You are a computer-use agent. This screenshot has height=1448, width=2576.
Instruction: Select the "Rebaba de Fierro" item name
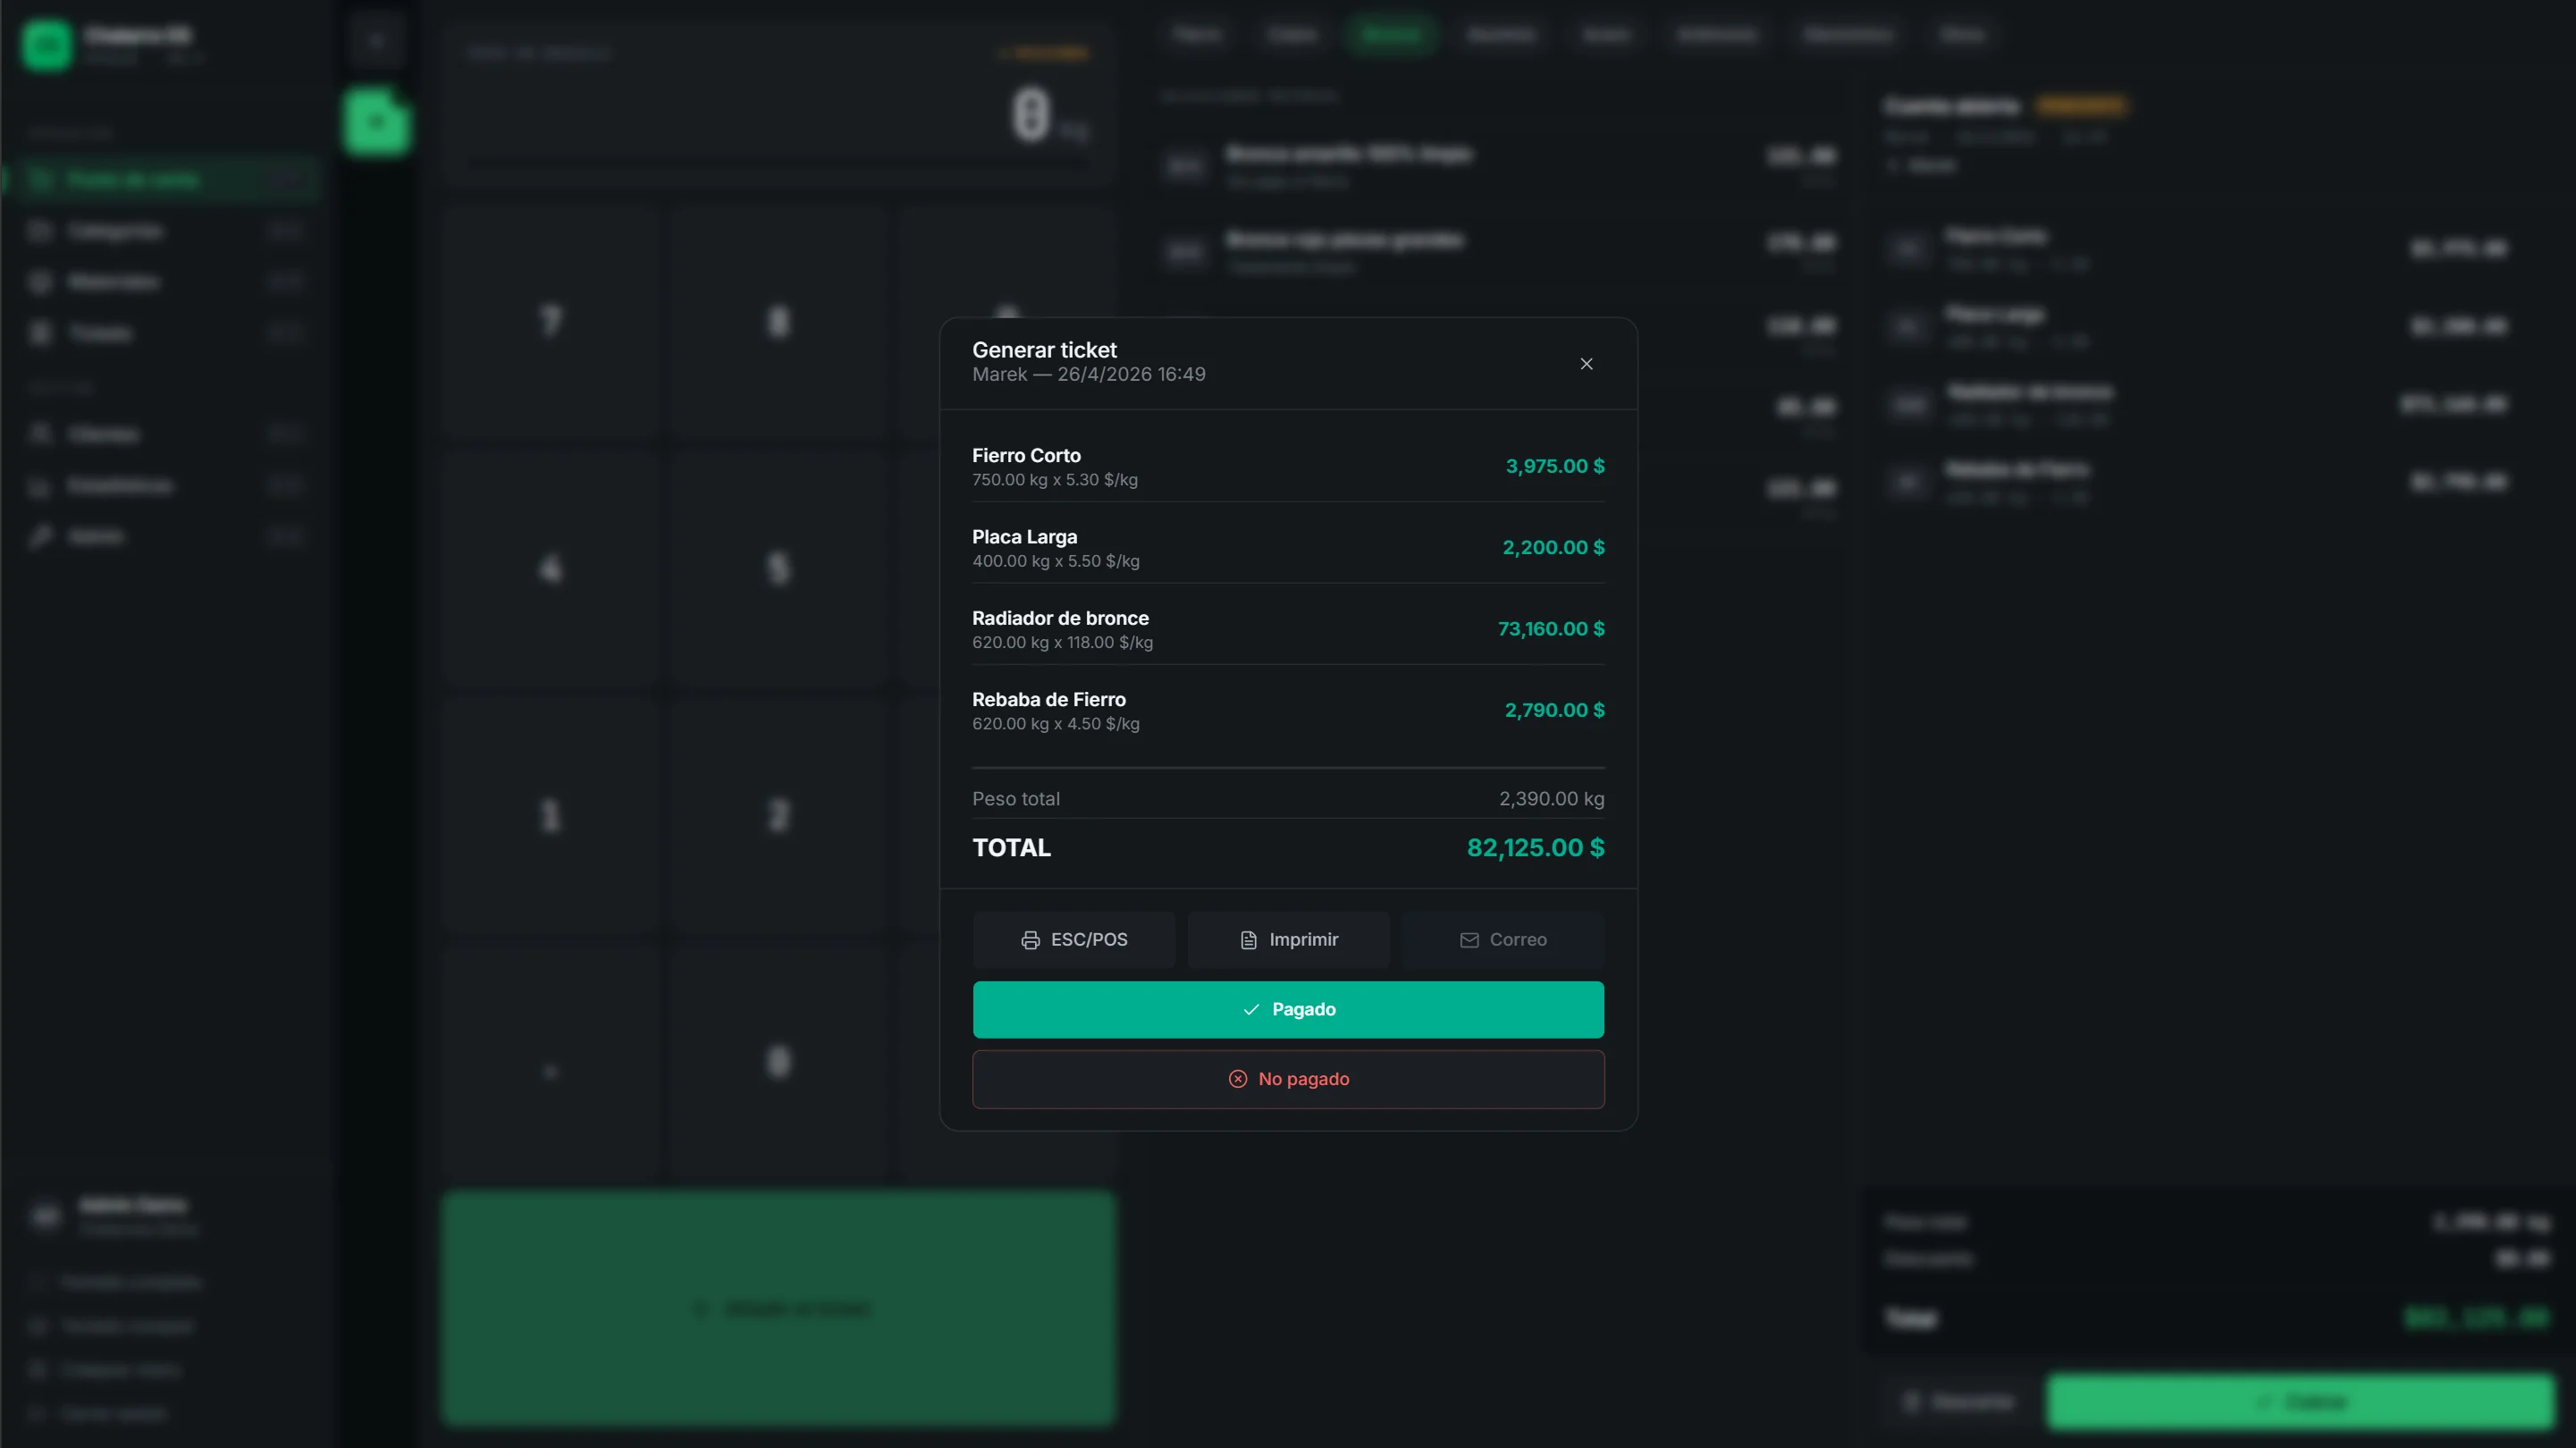coord(1048,699)
